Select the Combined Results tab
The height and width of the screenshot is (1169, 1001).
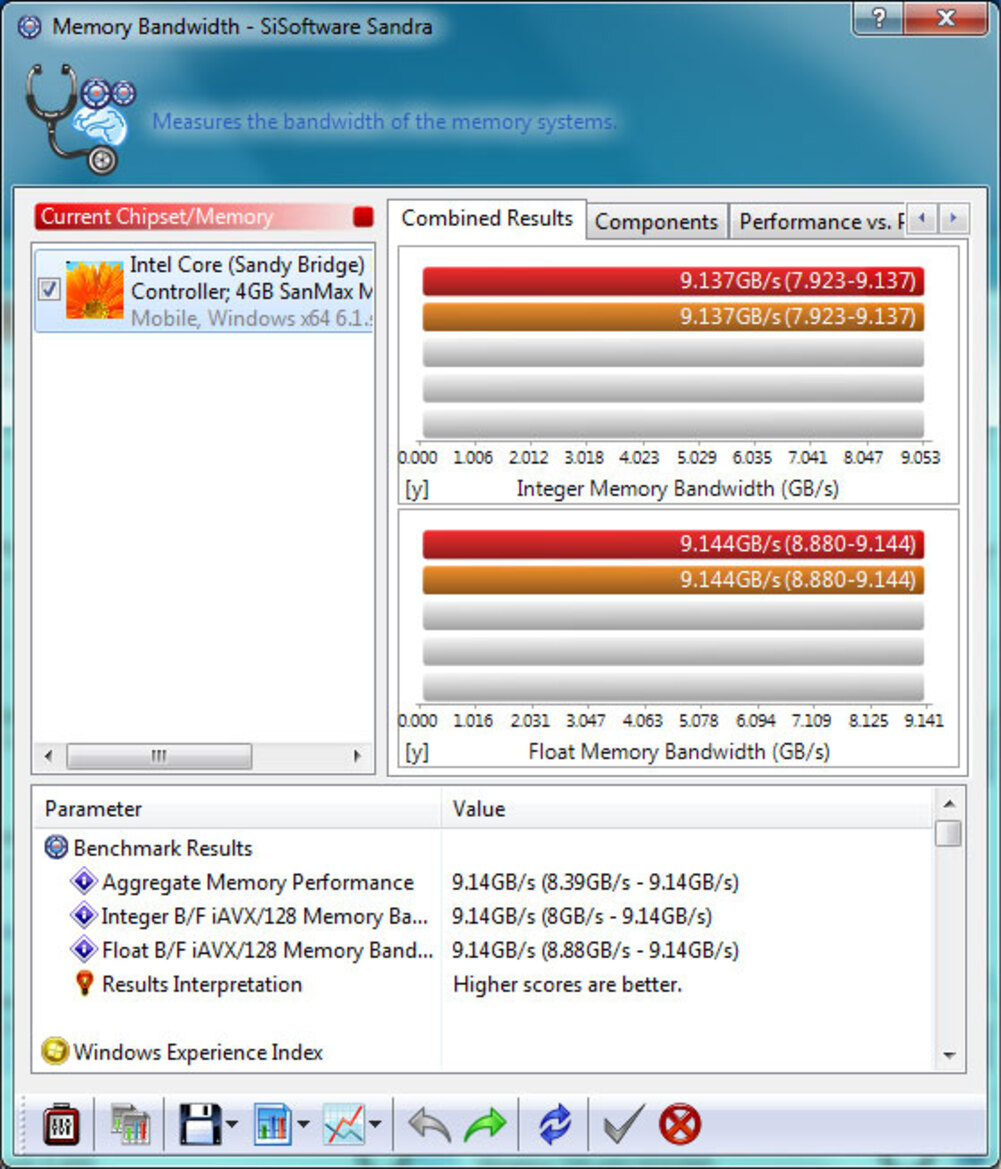[487, 218]
